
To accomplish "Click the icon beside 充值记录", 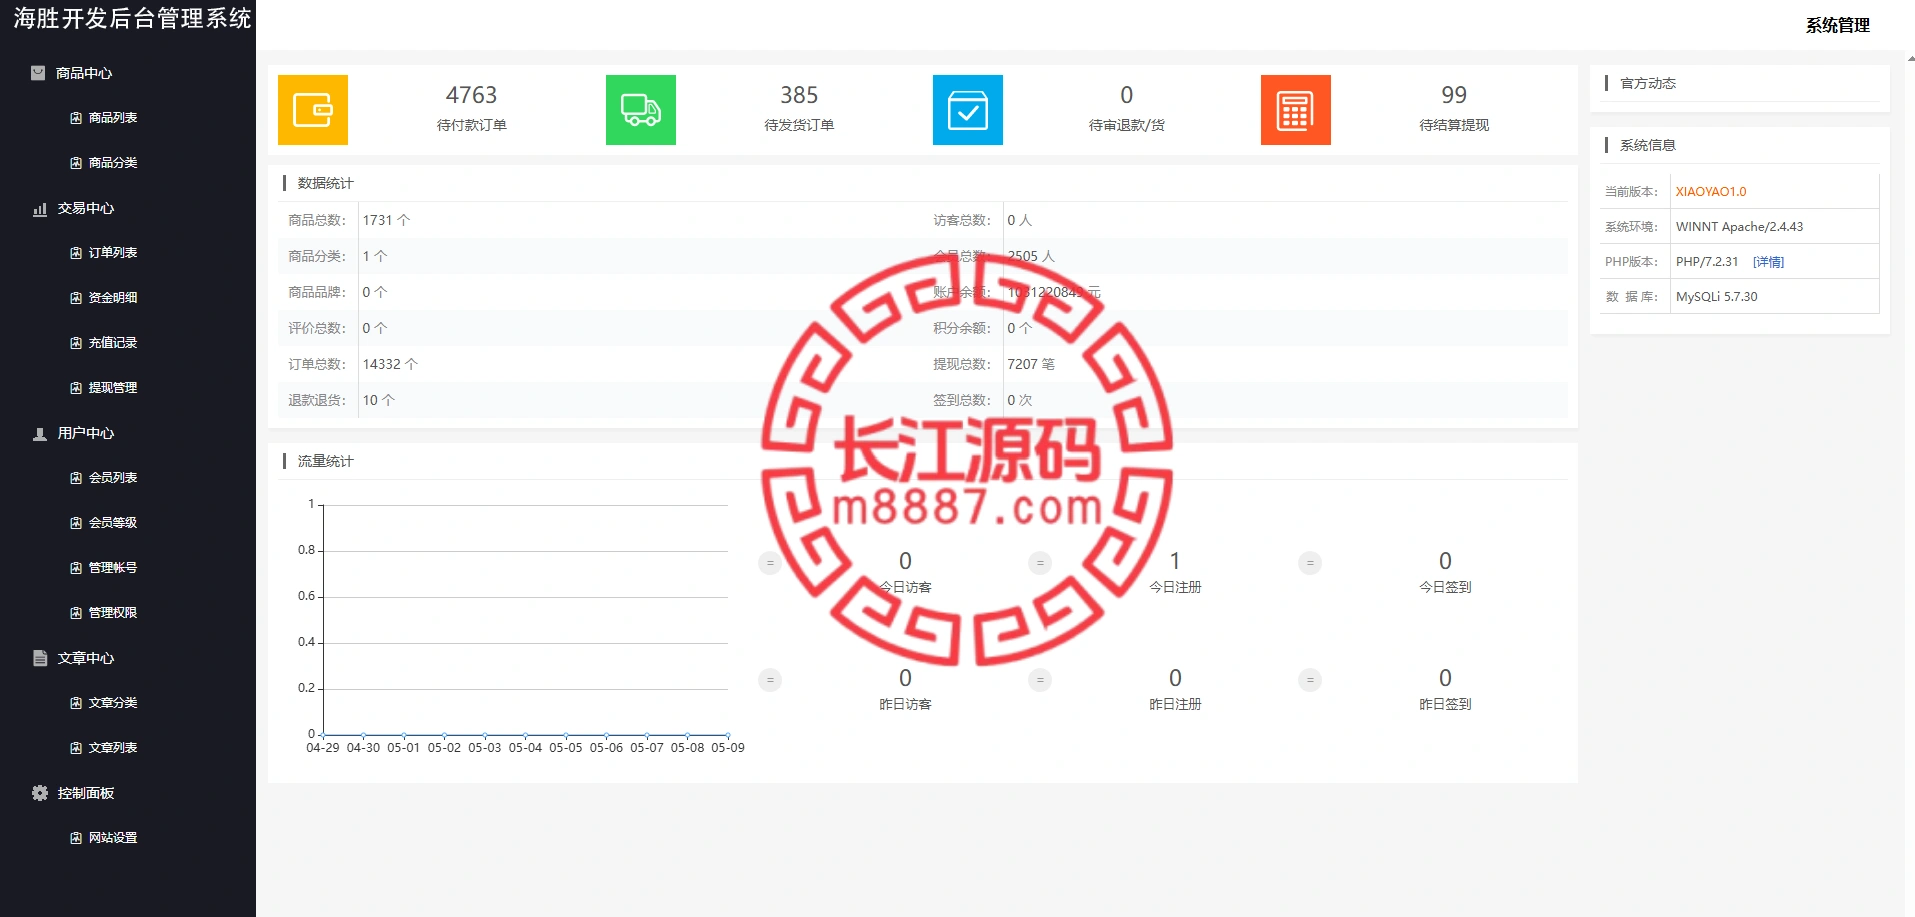I will pos(76,343).
